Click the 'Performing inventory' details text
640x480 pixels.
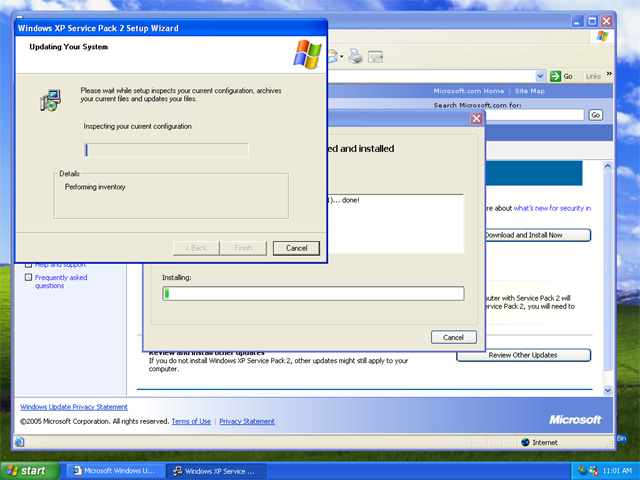pos(95,187)
